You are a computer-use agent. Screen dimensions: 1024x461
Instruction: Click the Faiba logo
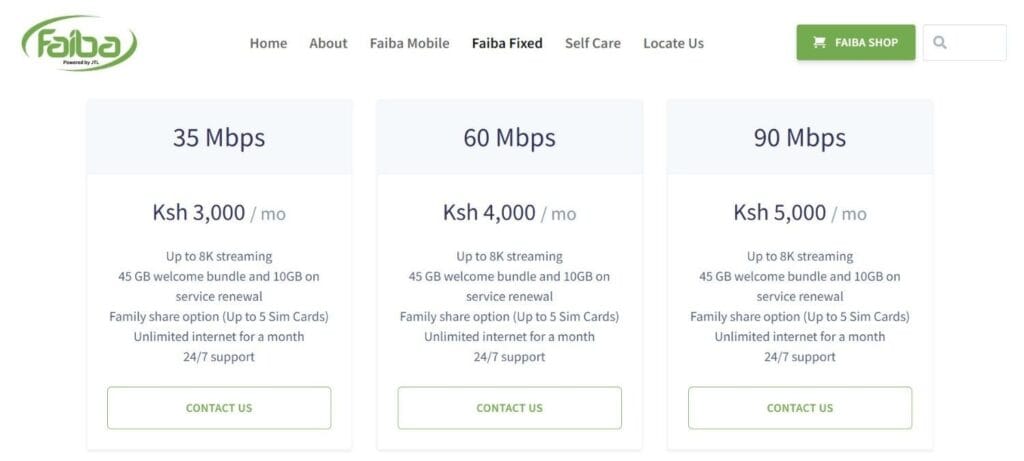tap(79, 43)
